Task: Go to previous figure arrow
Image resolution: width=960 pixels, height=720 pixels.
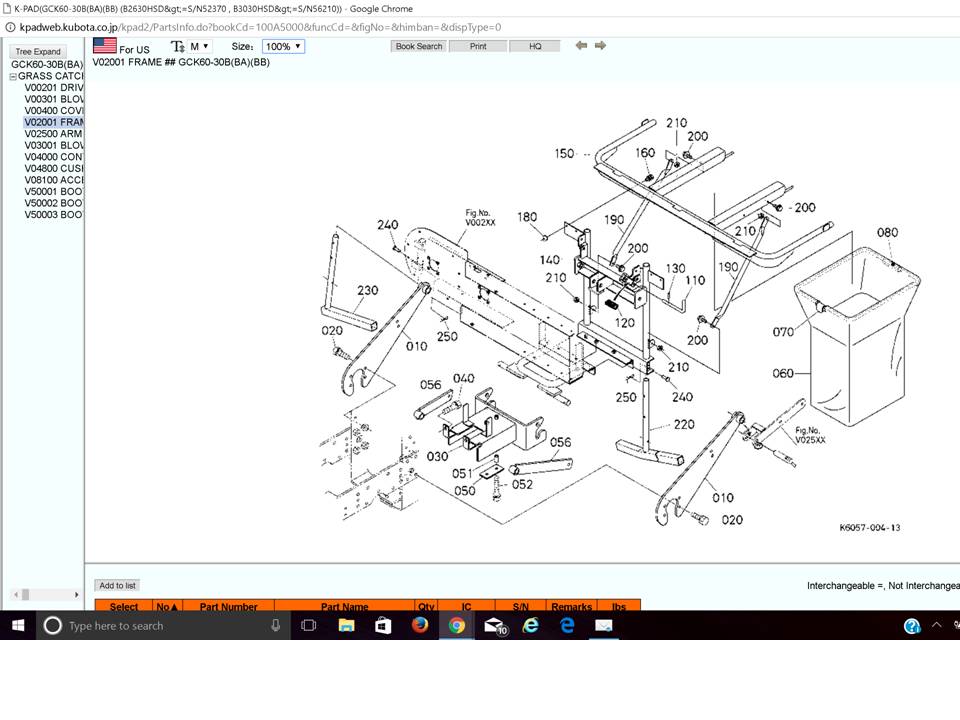Action: pos(581,45)
